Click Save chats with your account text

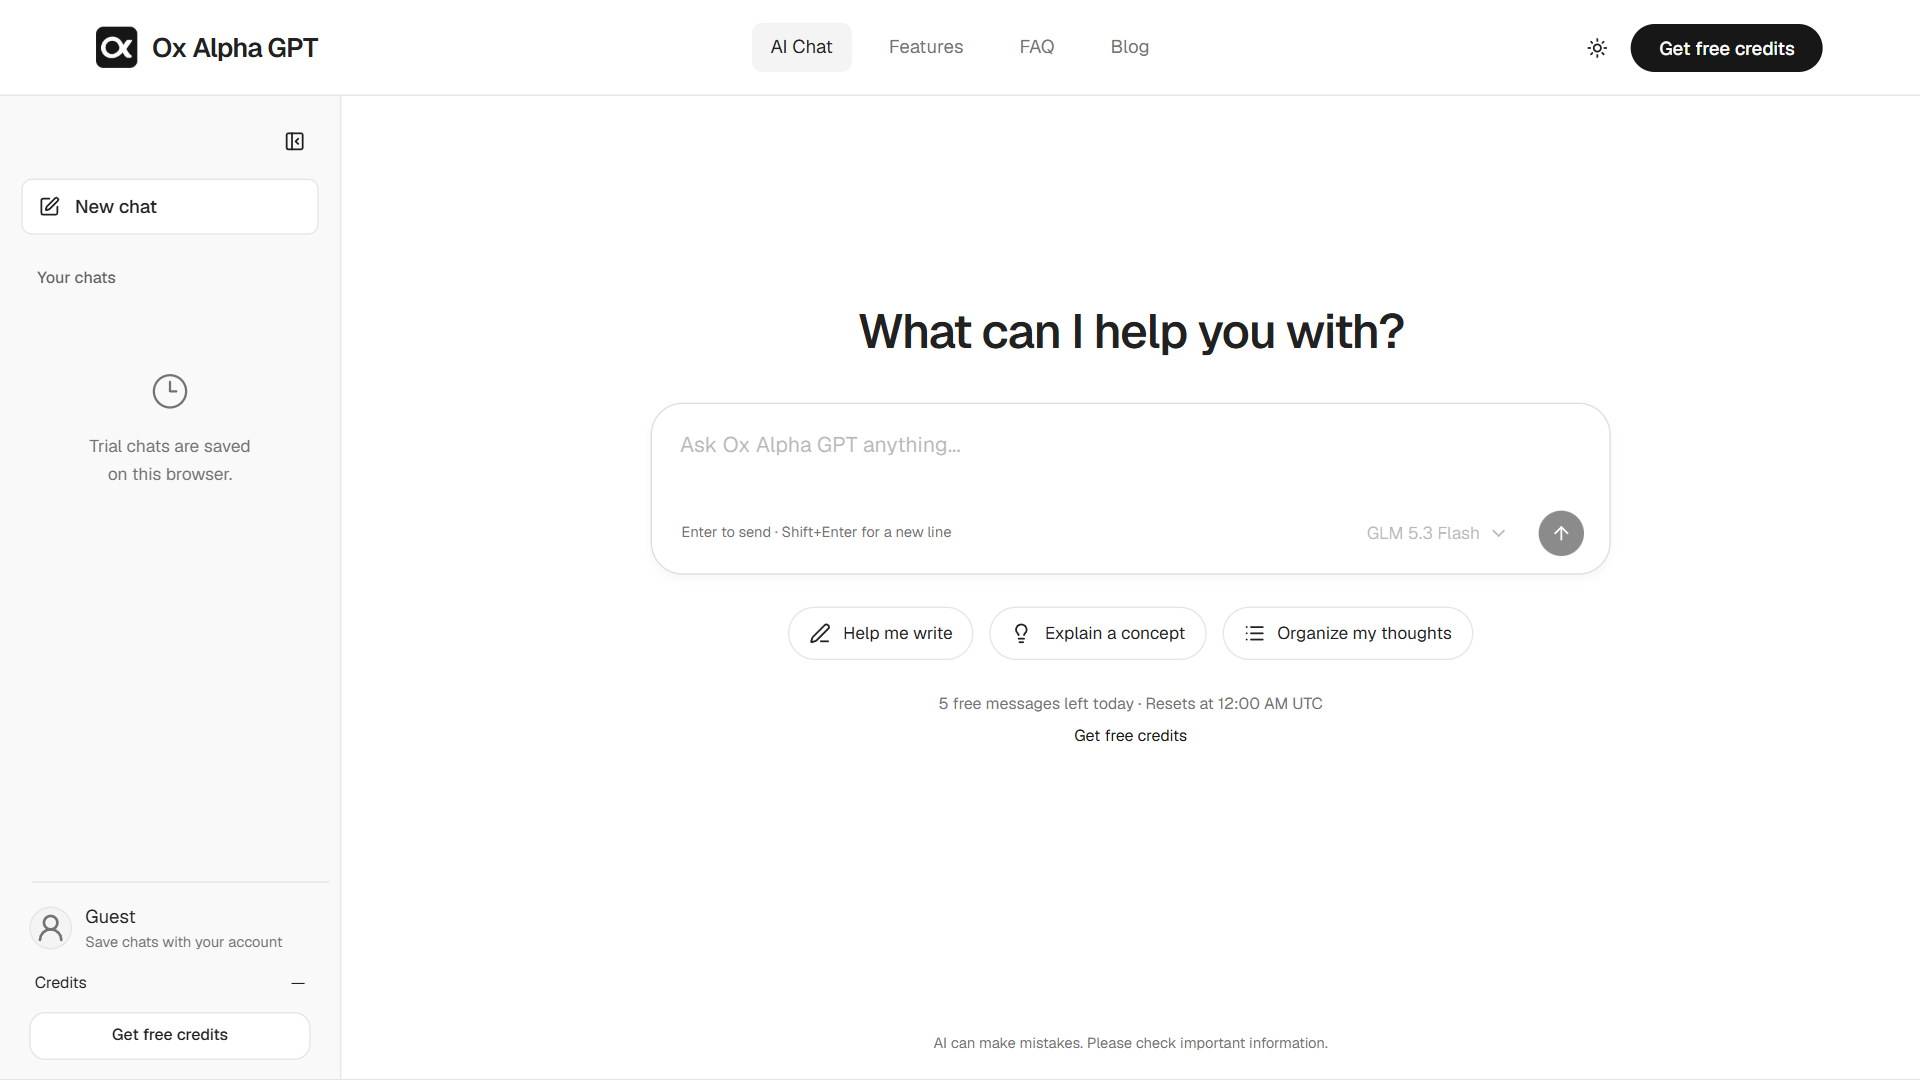click(184, 942)
